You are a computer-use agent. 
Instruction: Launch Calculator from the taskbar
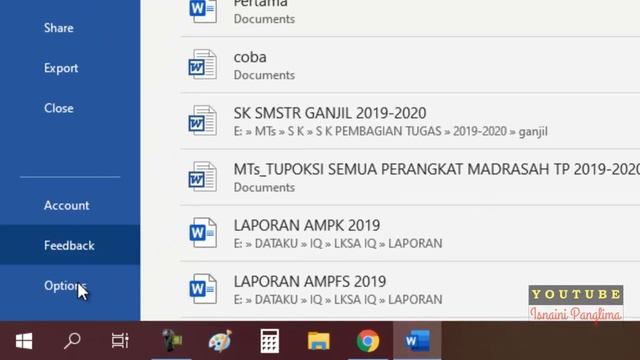[x=269, y=341]
